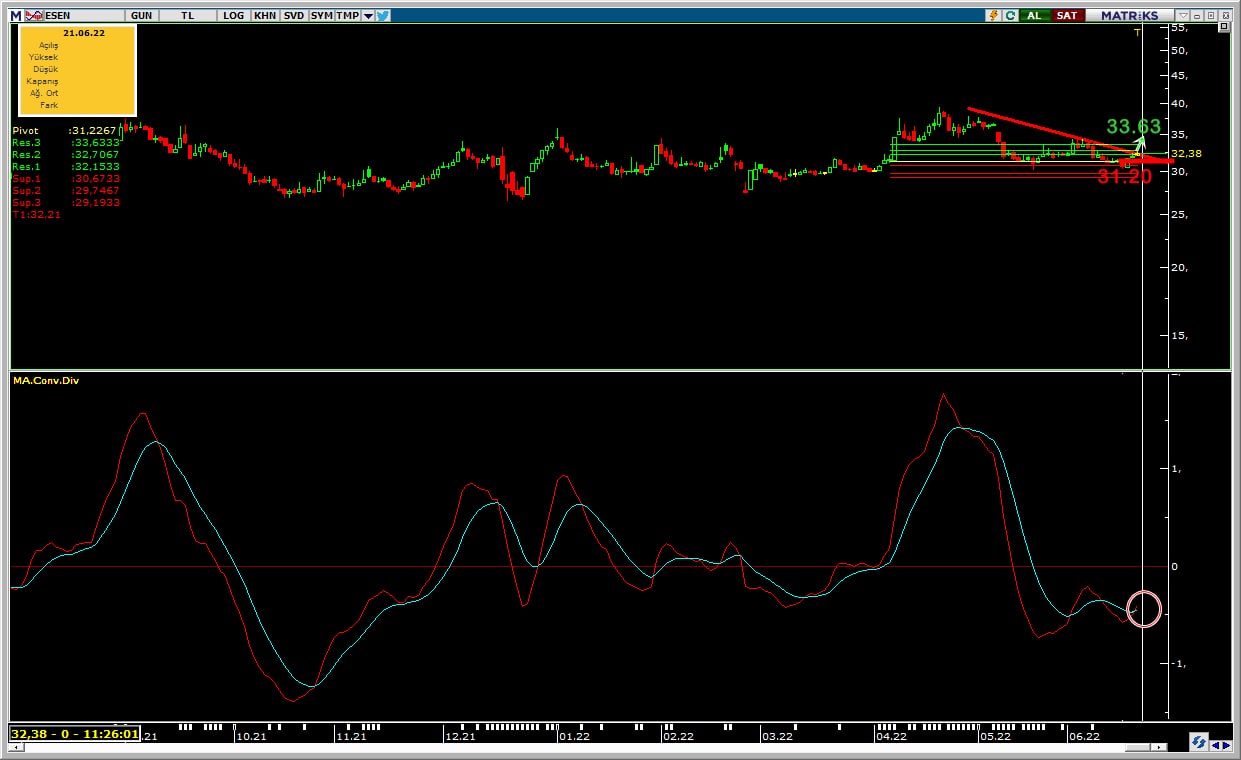Click the orange lightning bolt icon

(x=993, y=16)
